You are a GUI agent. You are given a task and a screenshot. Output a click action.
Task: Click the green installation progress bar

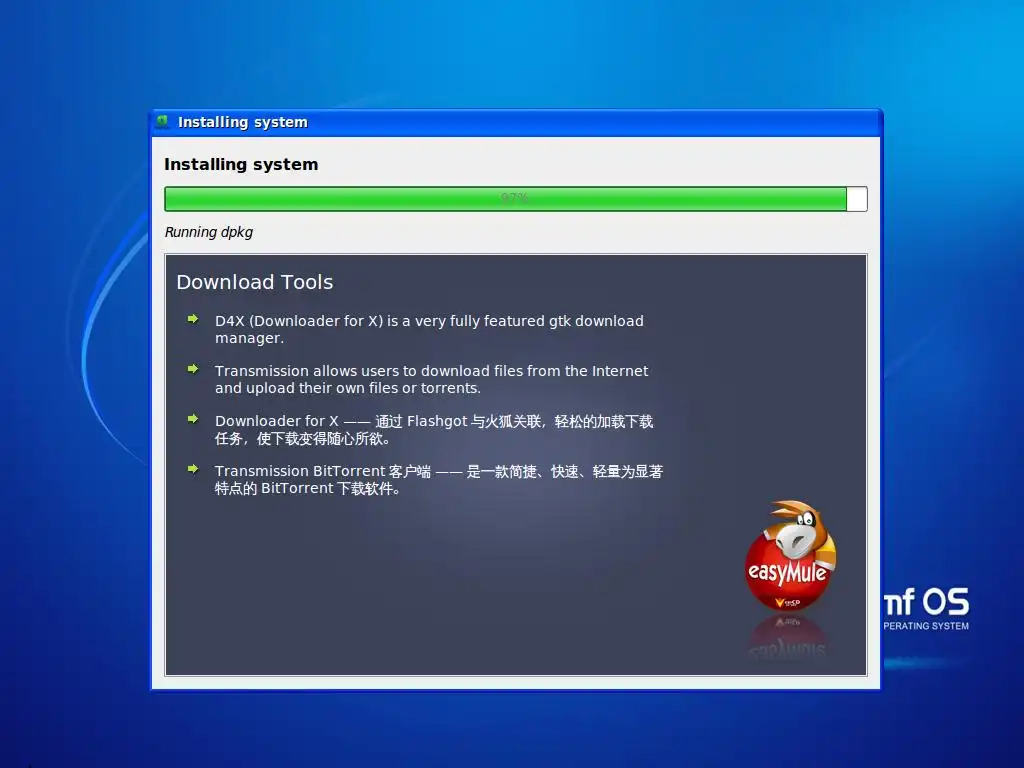tap(515, 199)
